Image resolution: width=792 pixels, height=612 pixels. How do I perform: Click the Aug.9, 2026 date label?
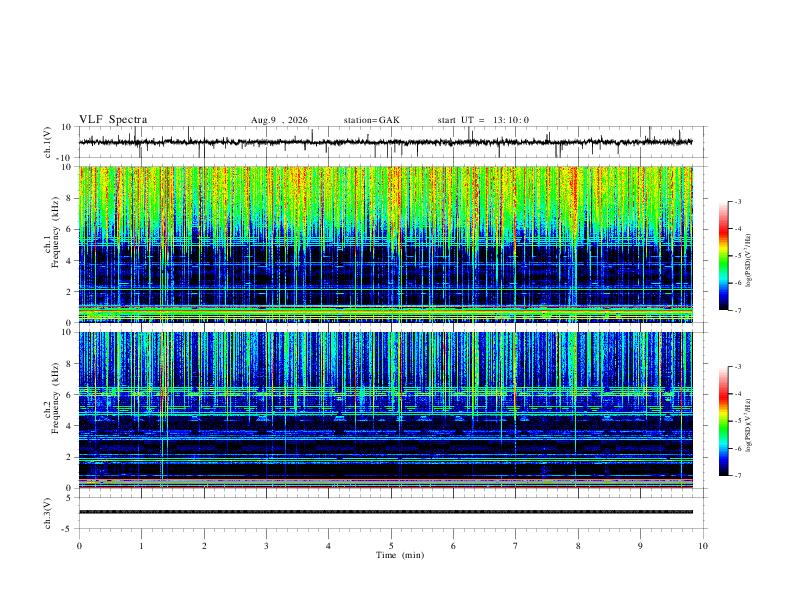point(279,120)
